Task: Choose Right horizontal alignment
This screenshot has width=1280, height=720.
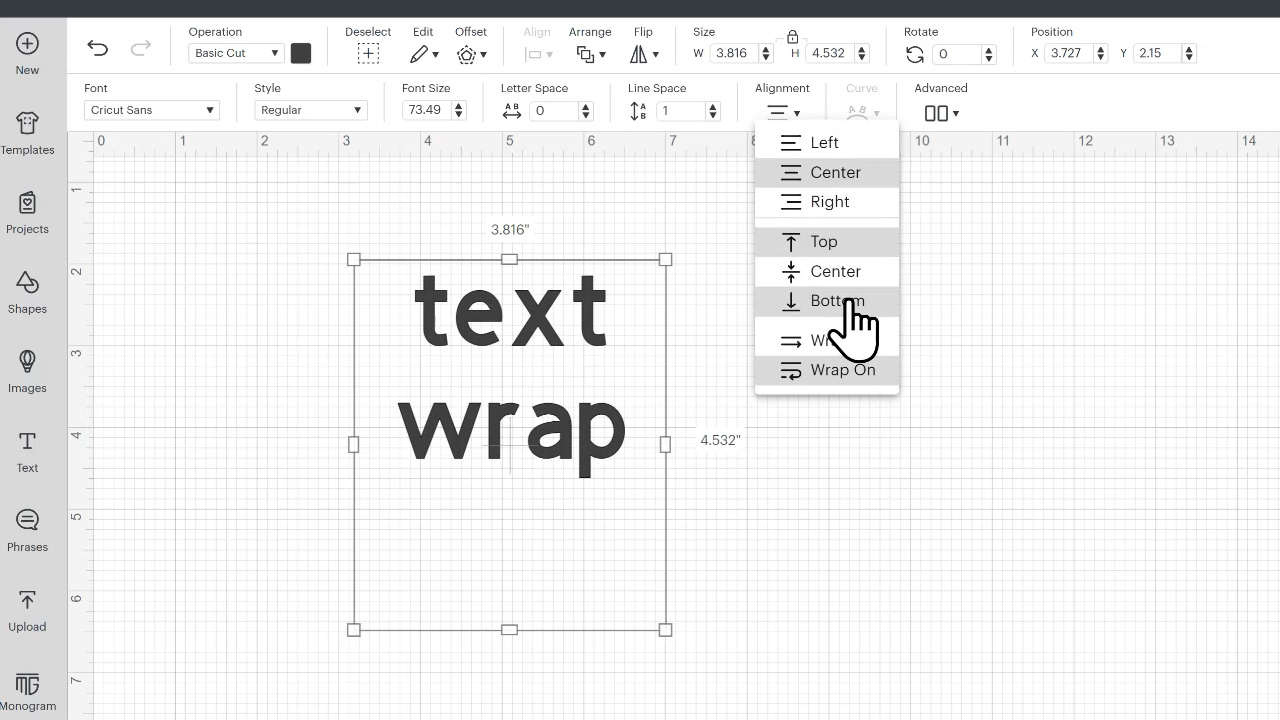Action: click(827, 202)
